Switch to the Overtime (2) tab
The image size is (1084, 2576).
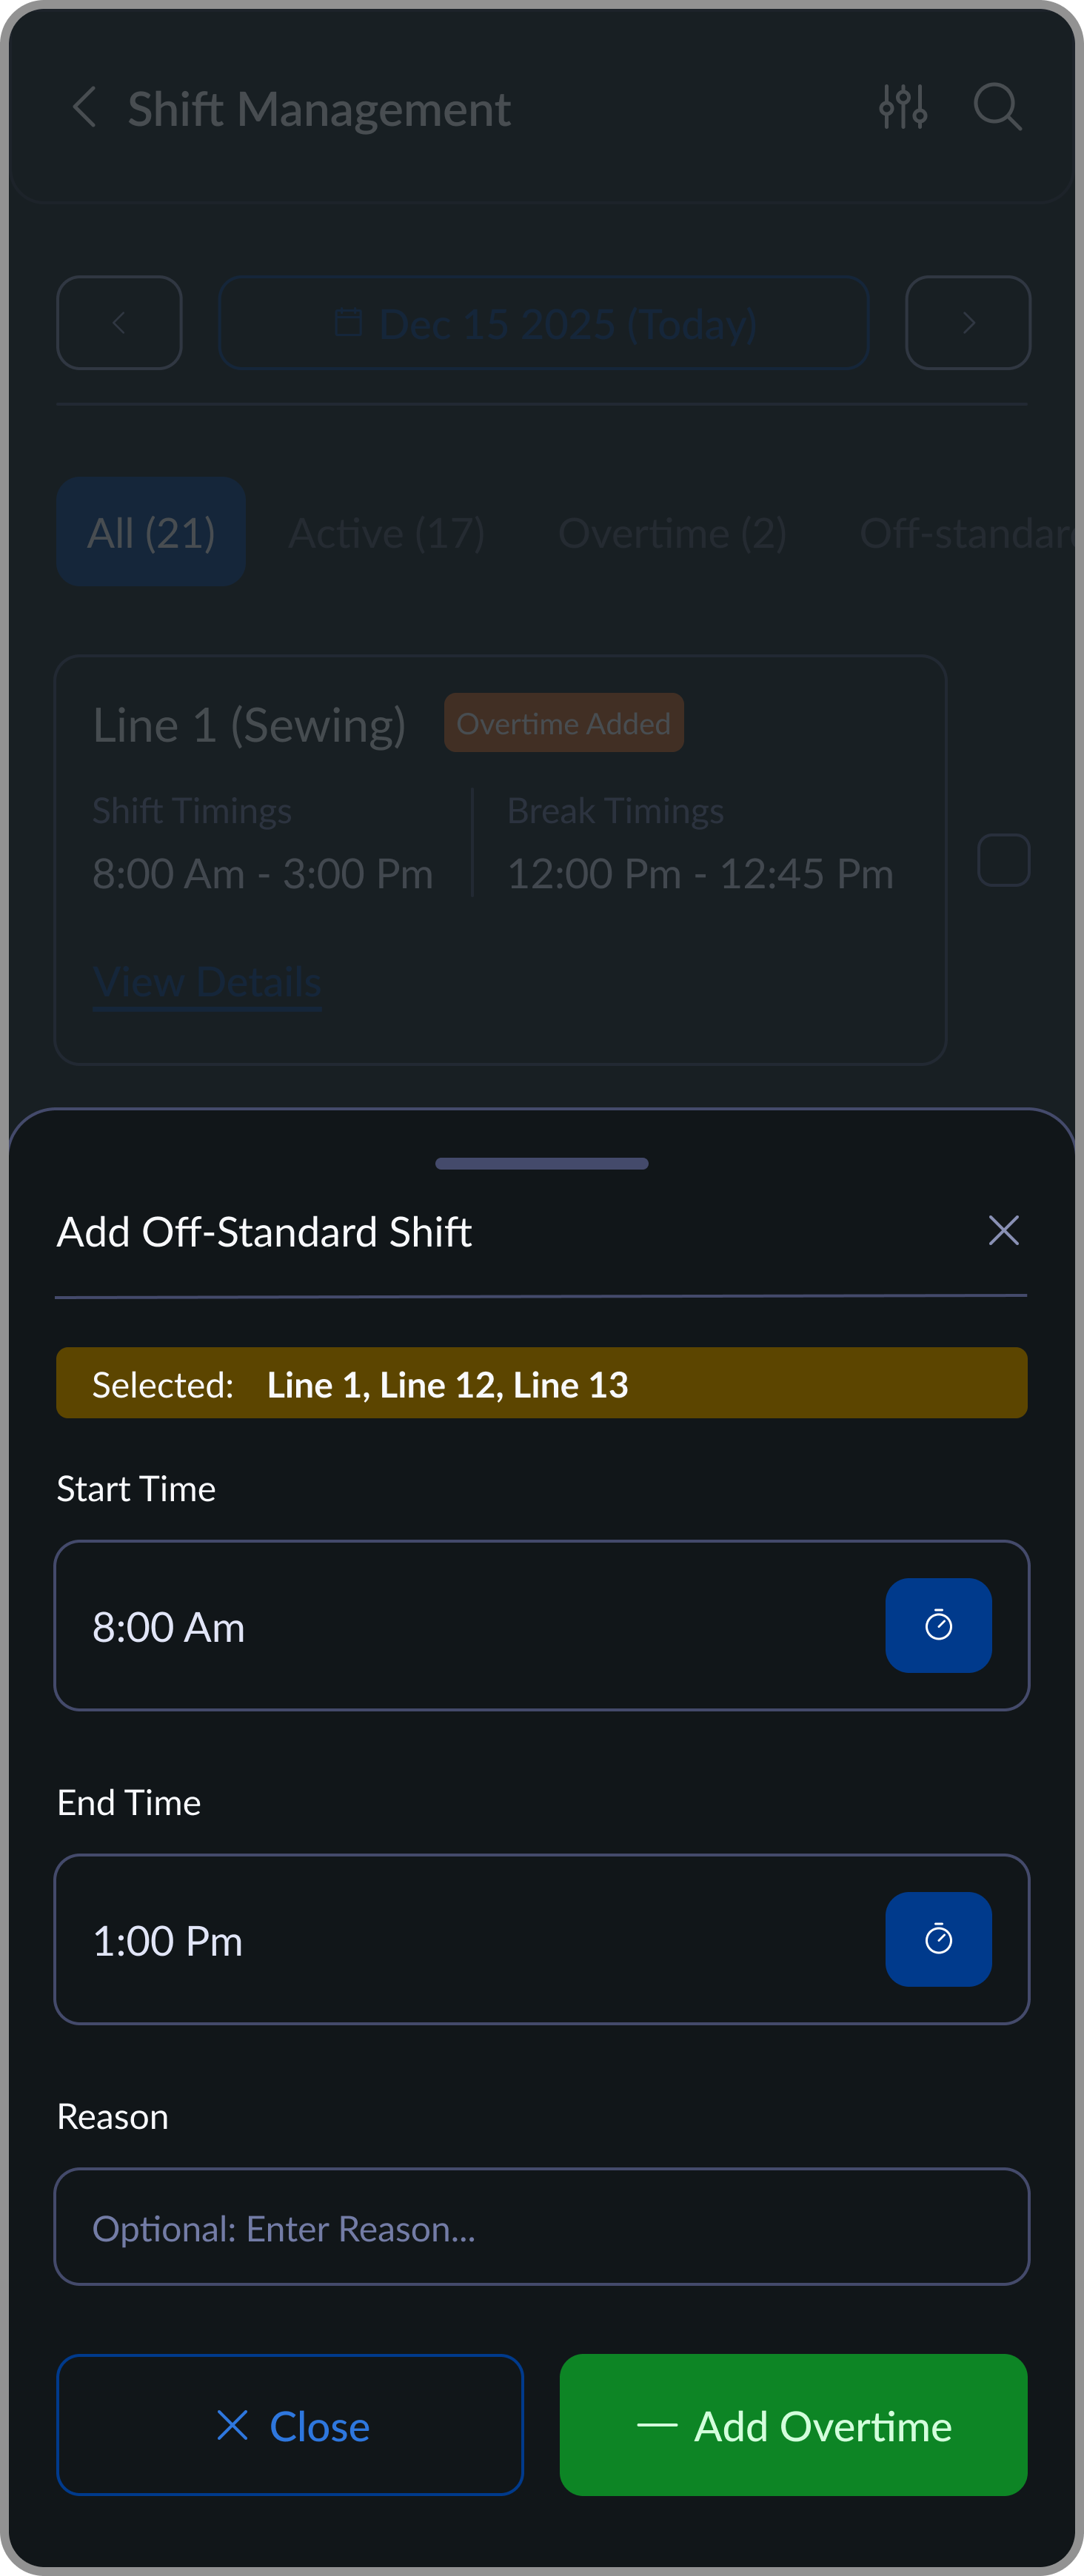tap(673, 532)
